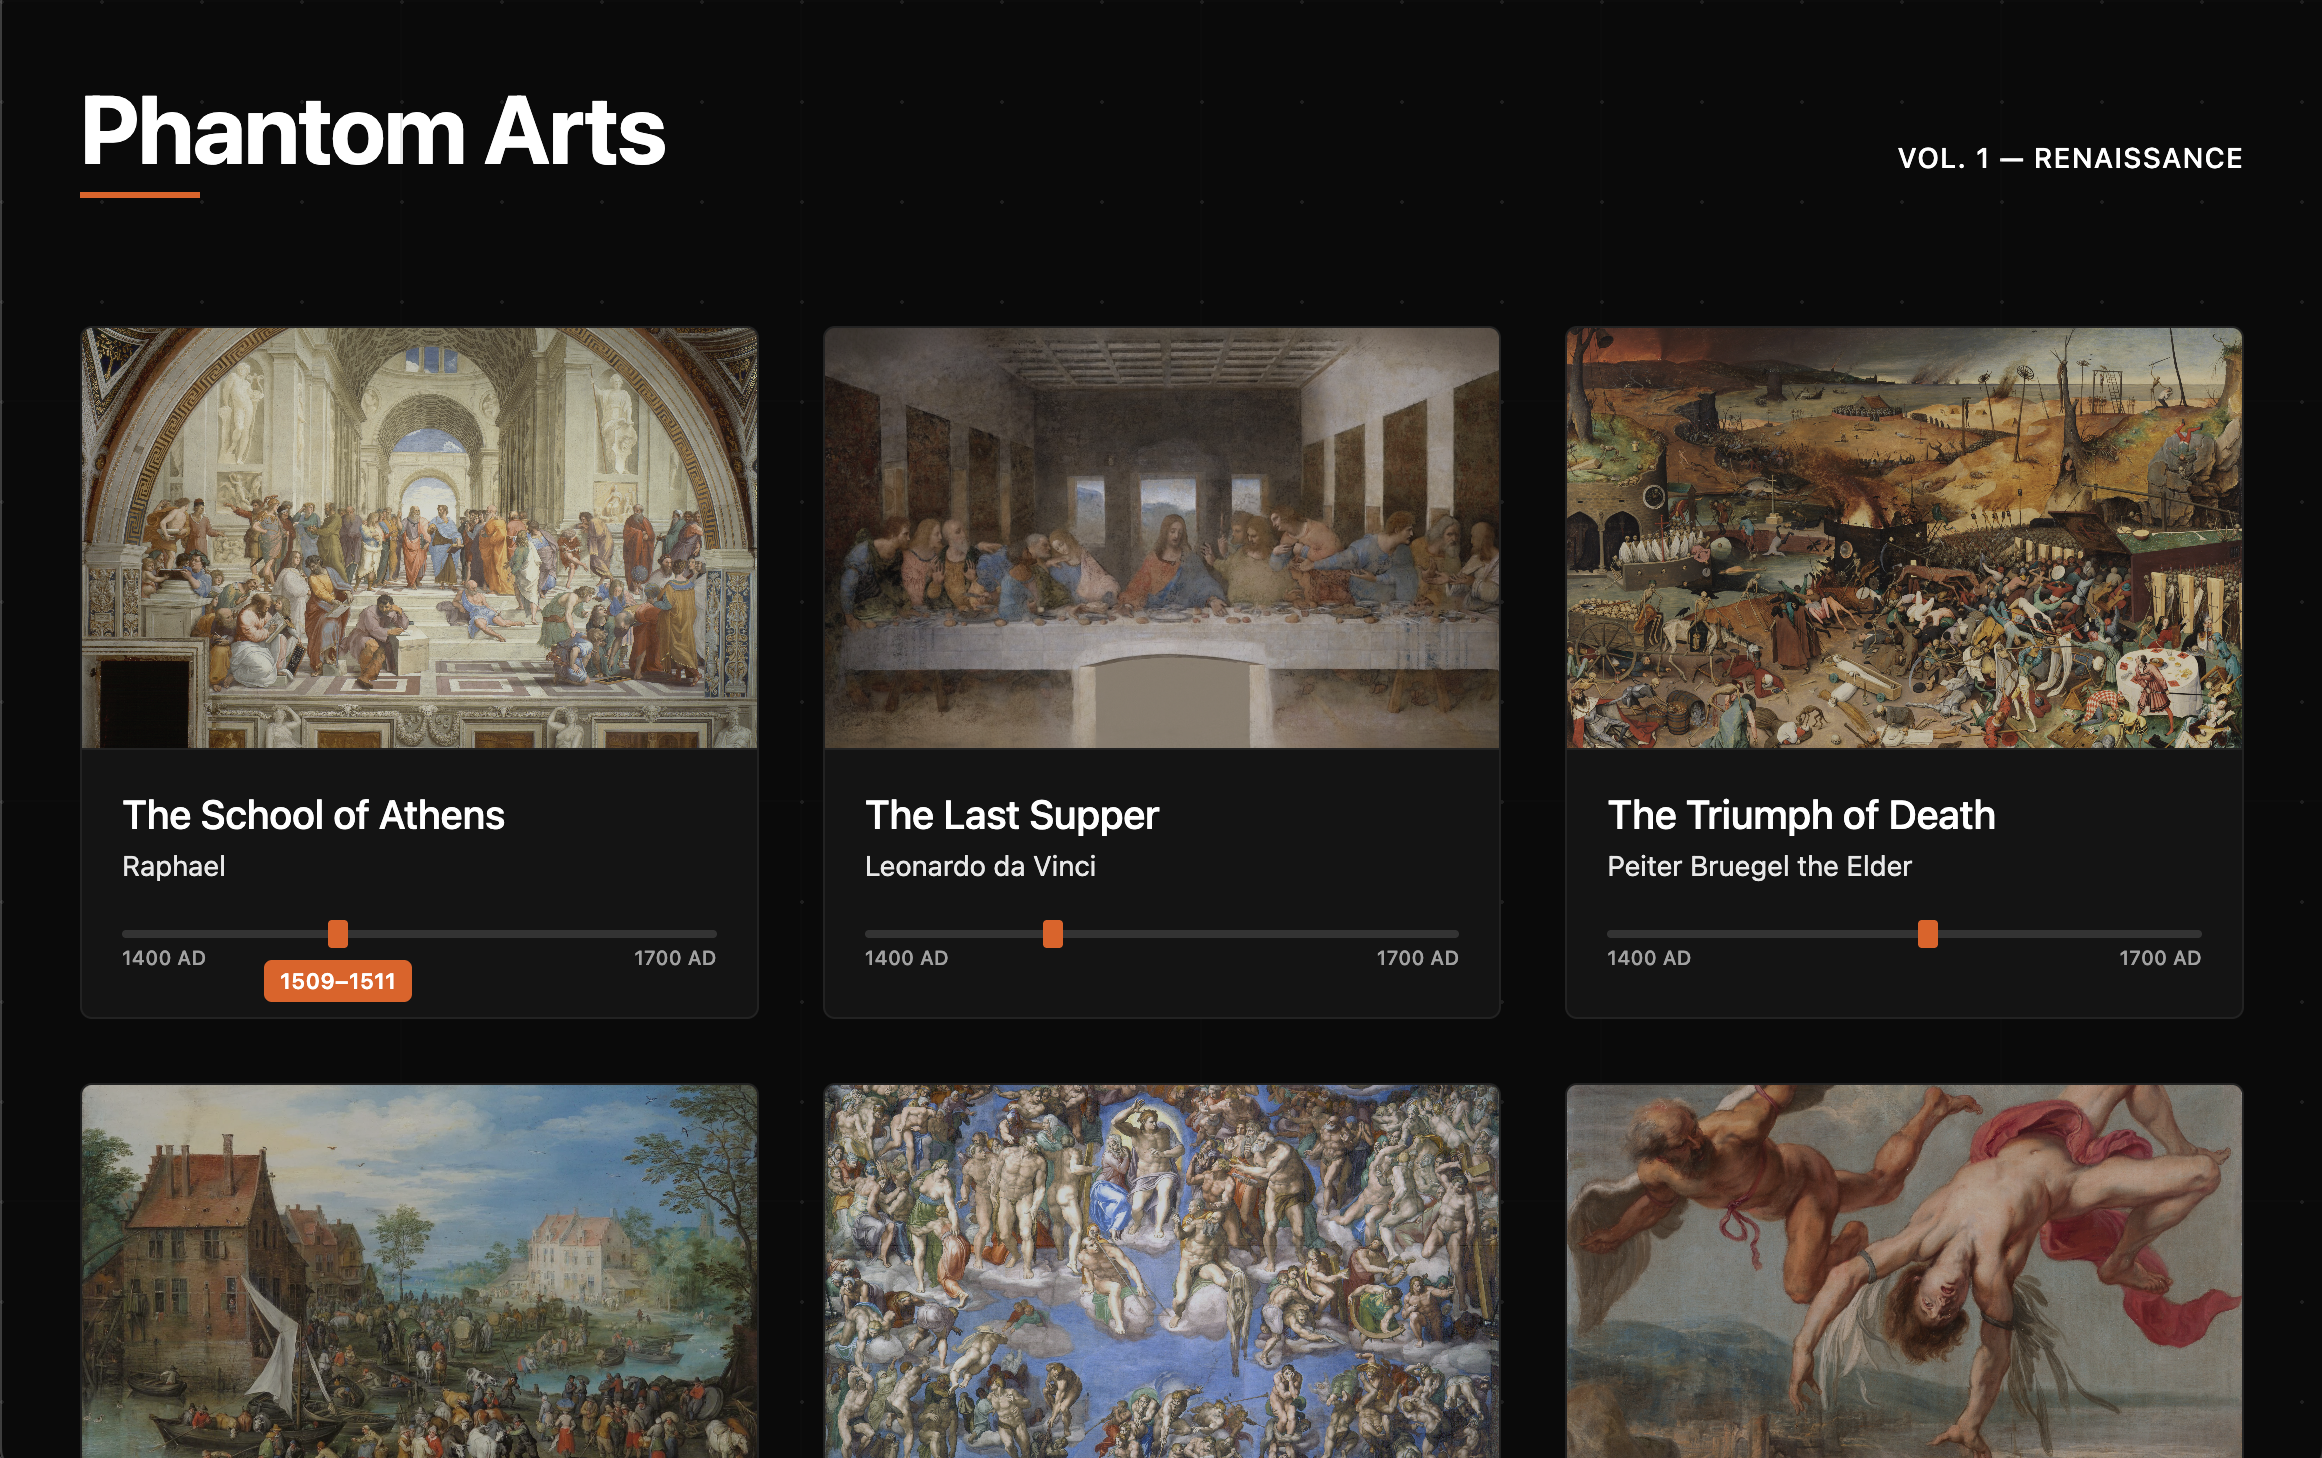Image resolution: width=2322 pixels, height=1458 pixels.
Task: Click artist name Leonardo da Vinci
Action: [980, 866]
